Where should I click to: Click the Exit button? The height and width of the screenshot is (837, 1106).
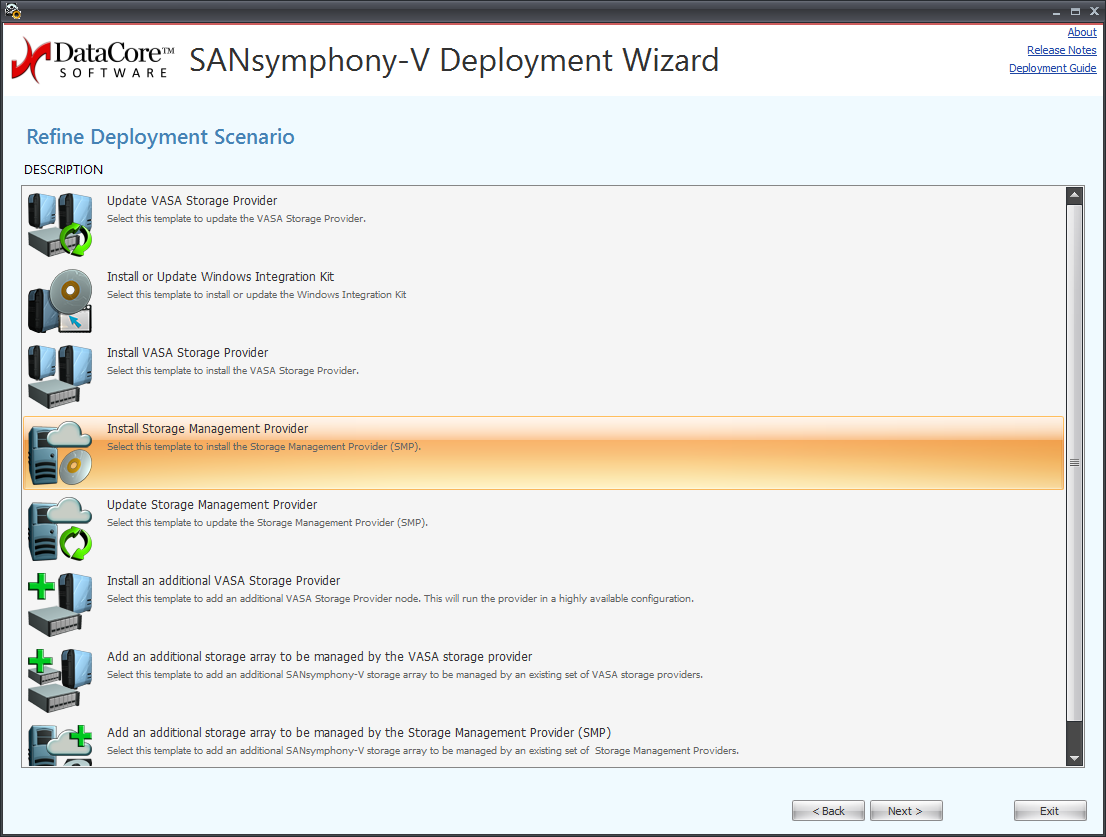pos(1049,811)
